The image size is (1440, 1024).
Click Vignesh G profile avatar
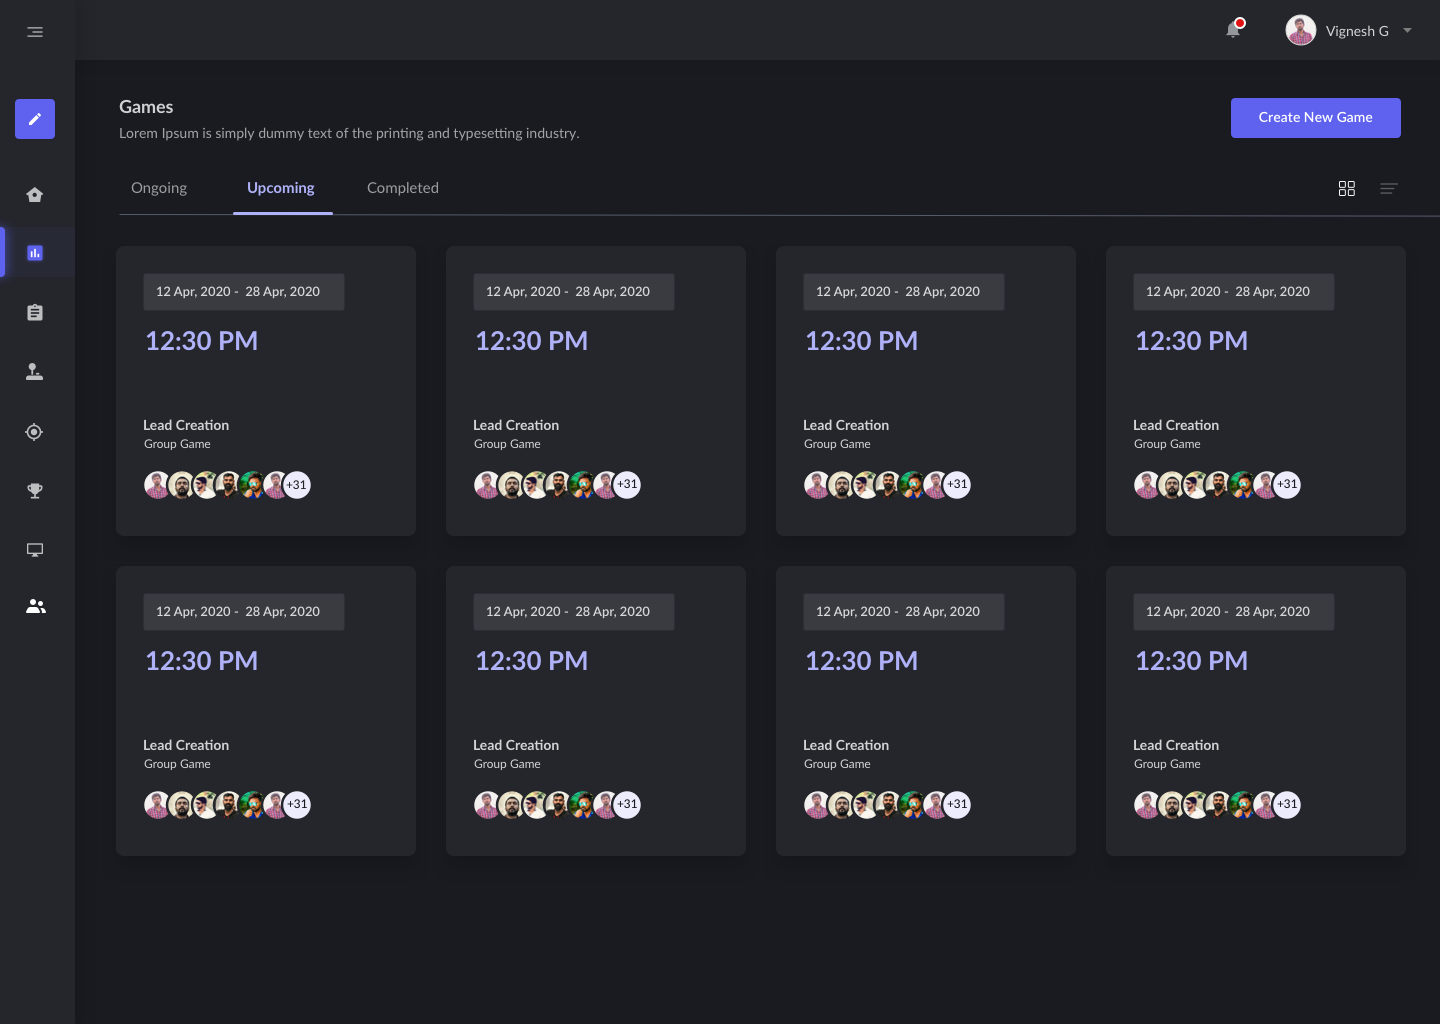tap(1301, 31)
